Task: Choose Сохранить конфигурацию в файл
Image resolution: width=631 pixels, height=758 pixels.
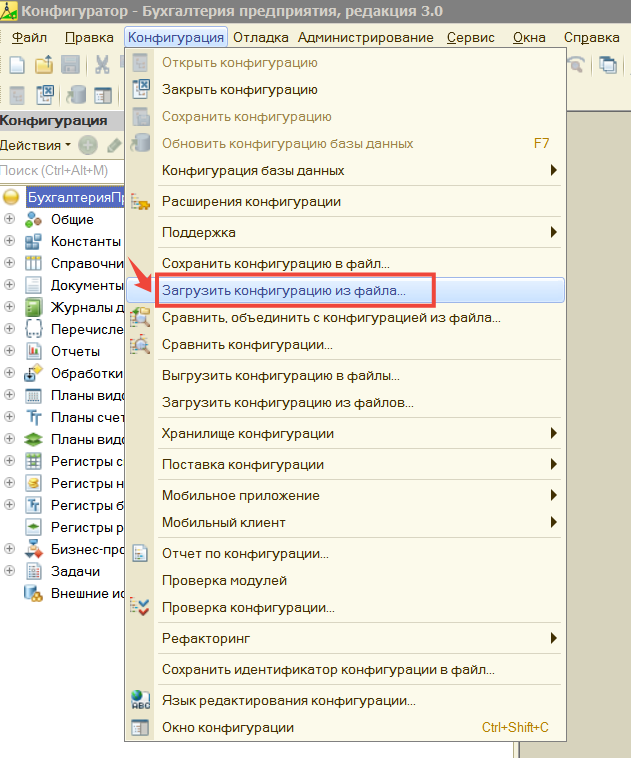Action: coord(345,263)
